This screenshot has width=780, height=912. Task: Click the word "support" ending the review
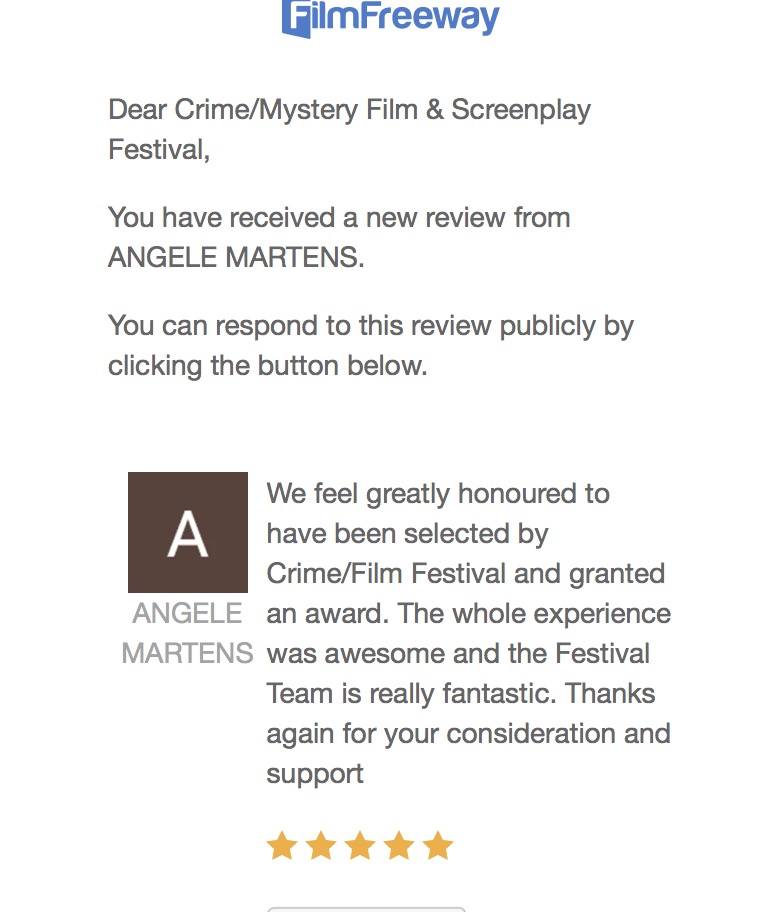pos(314,774)
